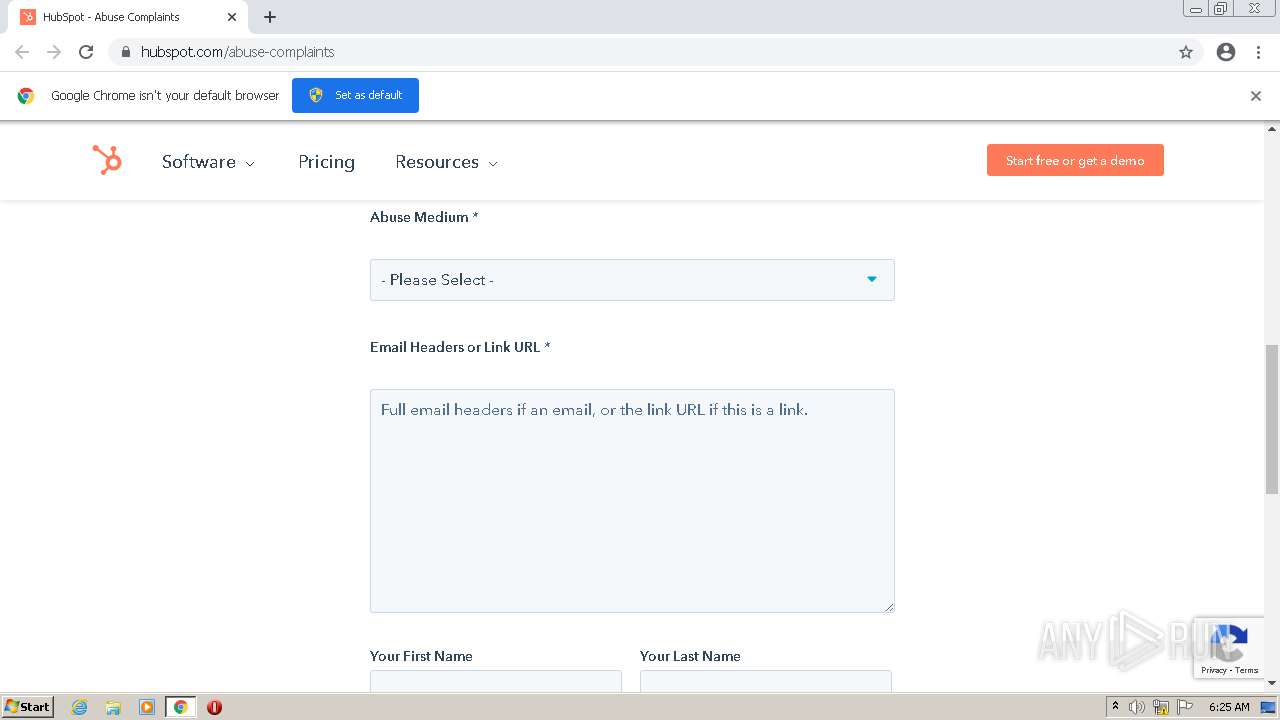
Task: Click the Chrome icon in the taskbar
Action: [x=180, y=707]
